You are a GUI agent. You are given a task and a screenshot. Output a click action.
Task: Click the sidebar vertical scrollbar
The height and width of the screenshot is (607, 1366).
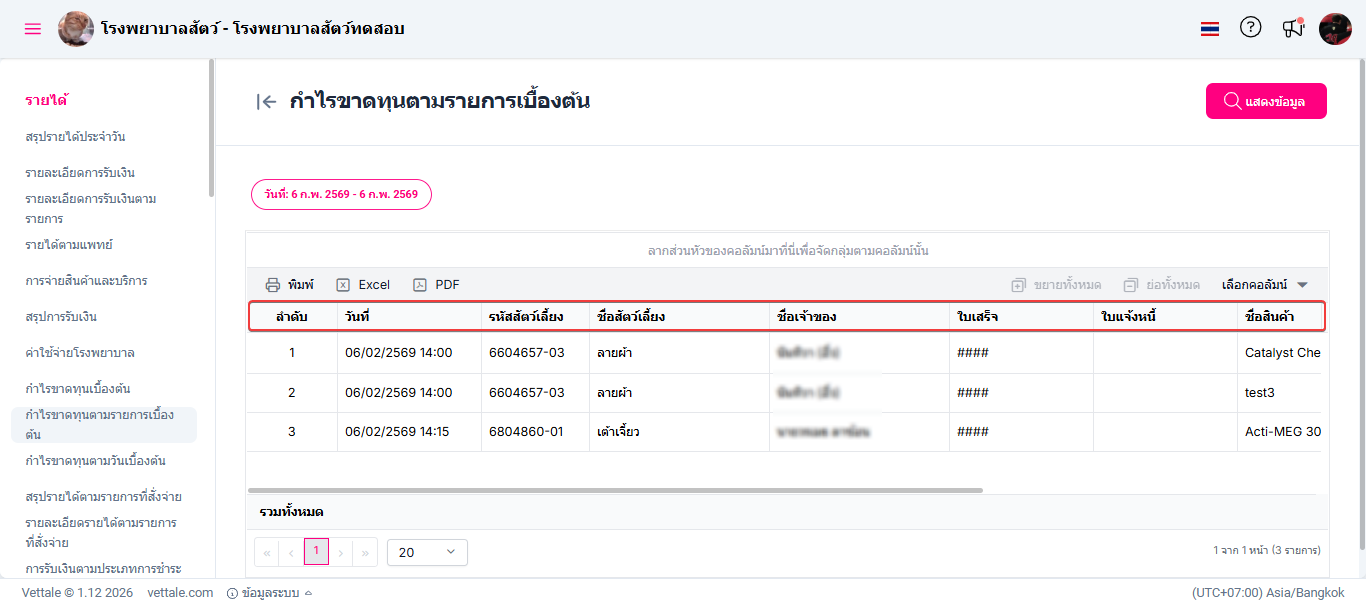point(211,128)
